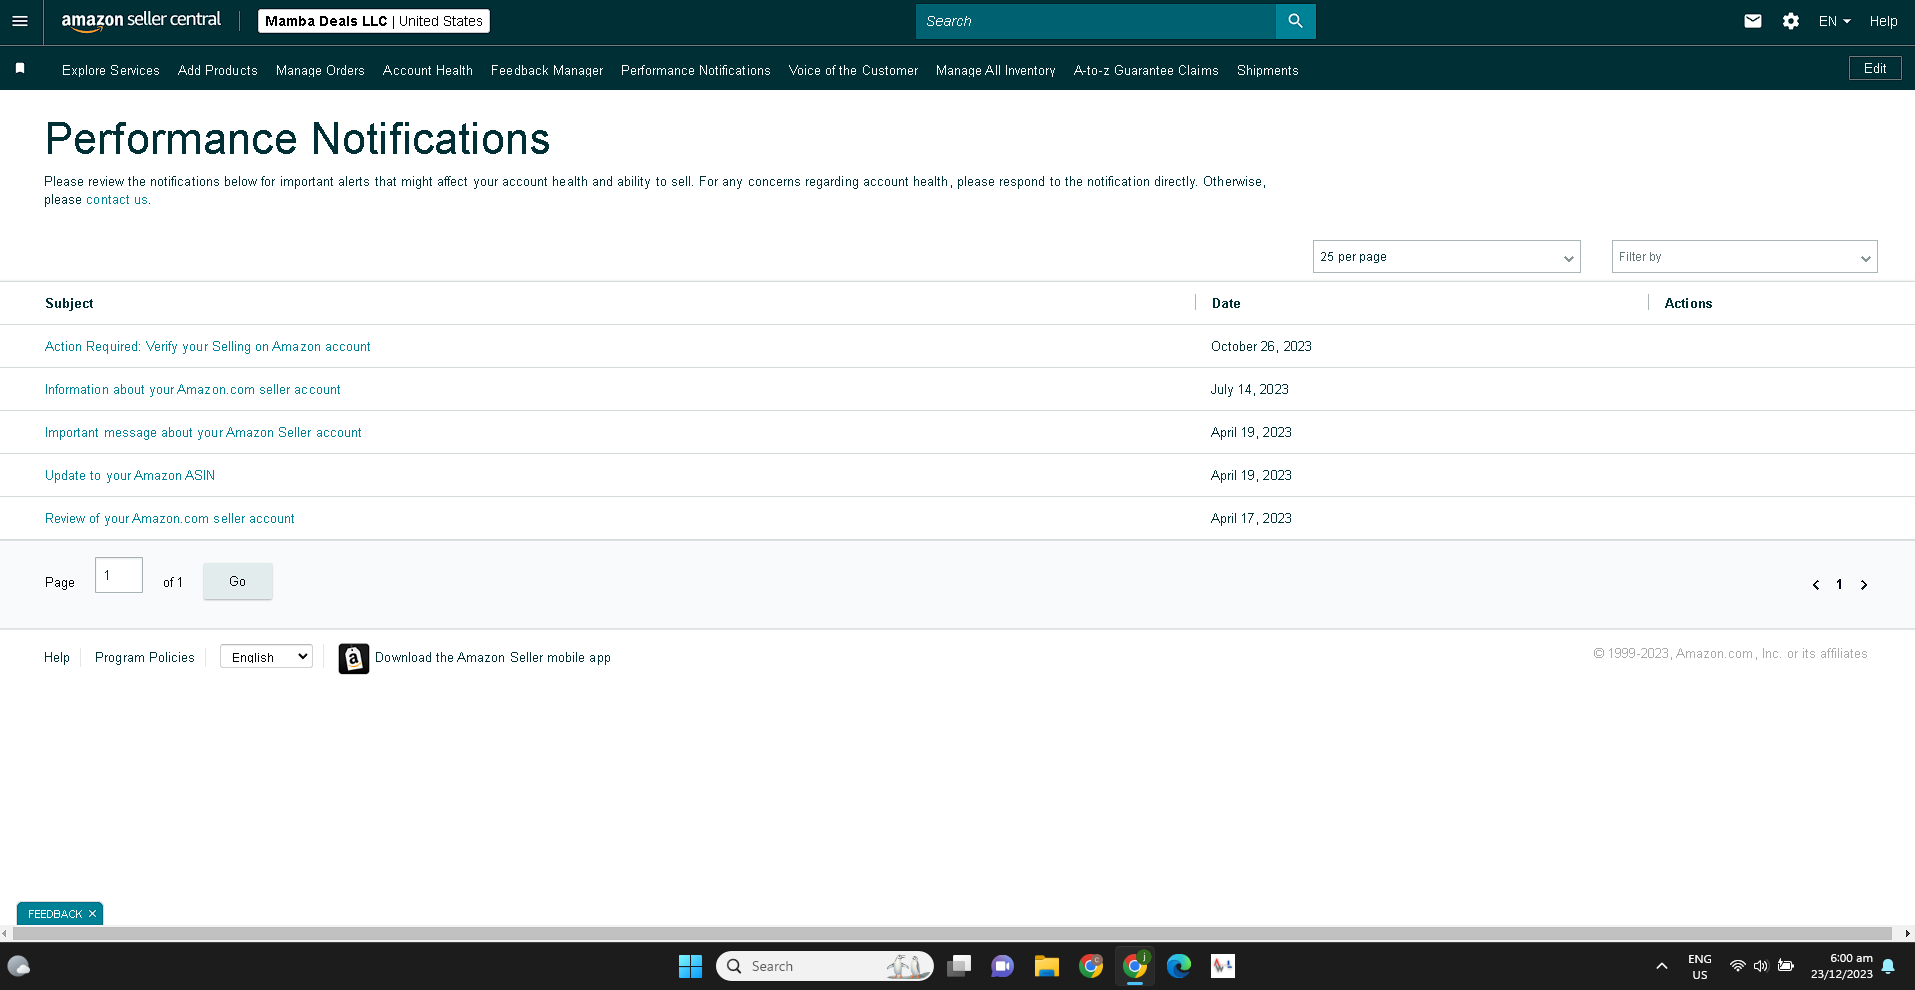
Task: Click the Wi-Fi network tray icon
Action: coord(1738,966)
